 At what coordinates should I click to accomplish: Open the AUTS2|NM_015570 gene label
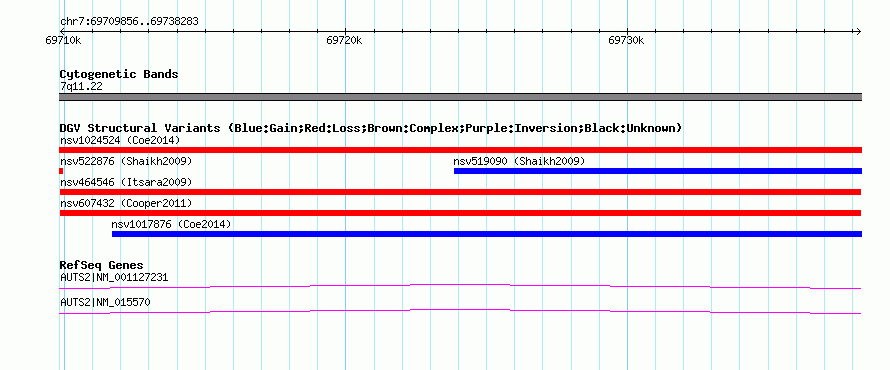[105, 303]
